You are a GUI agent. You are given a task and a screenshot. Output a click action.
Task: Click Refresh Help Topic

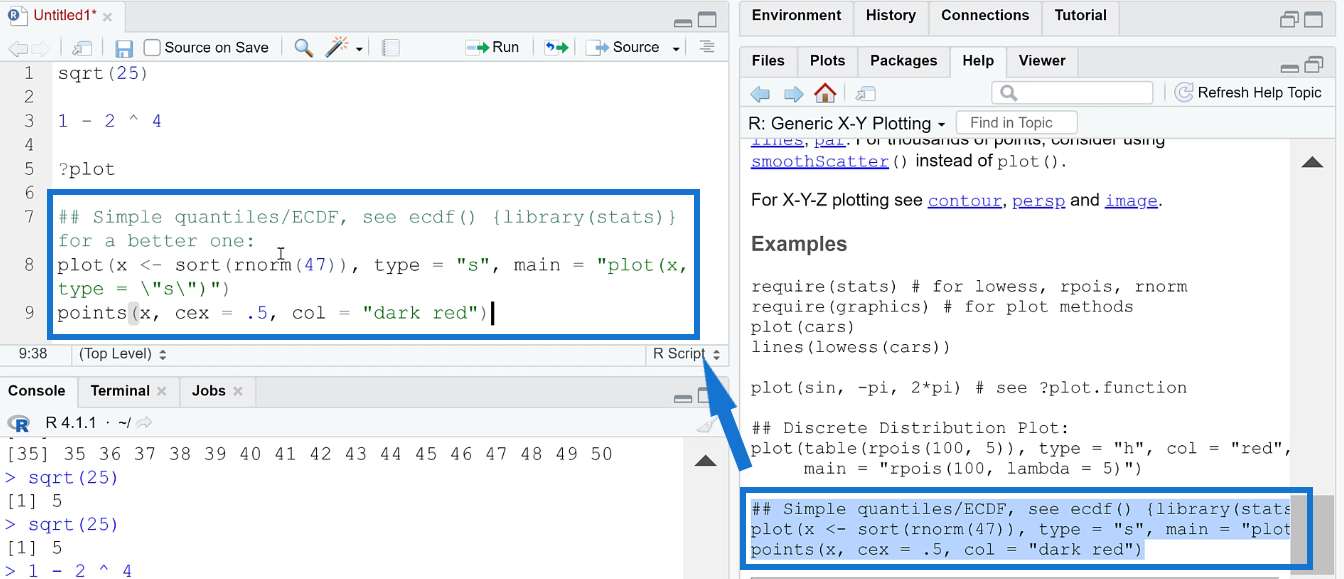tap(1248, 93)
